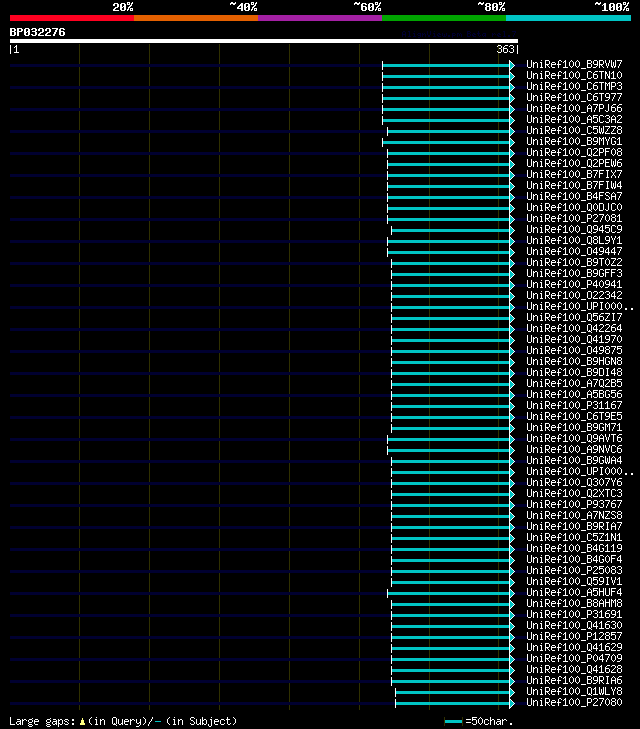Open hit UniRef100_C6TN10
The width and height of the screenshot is (640, 729).
coord(574,75)
